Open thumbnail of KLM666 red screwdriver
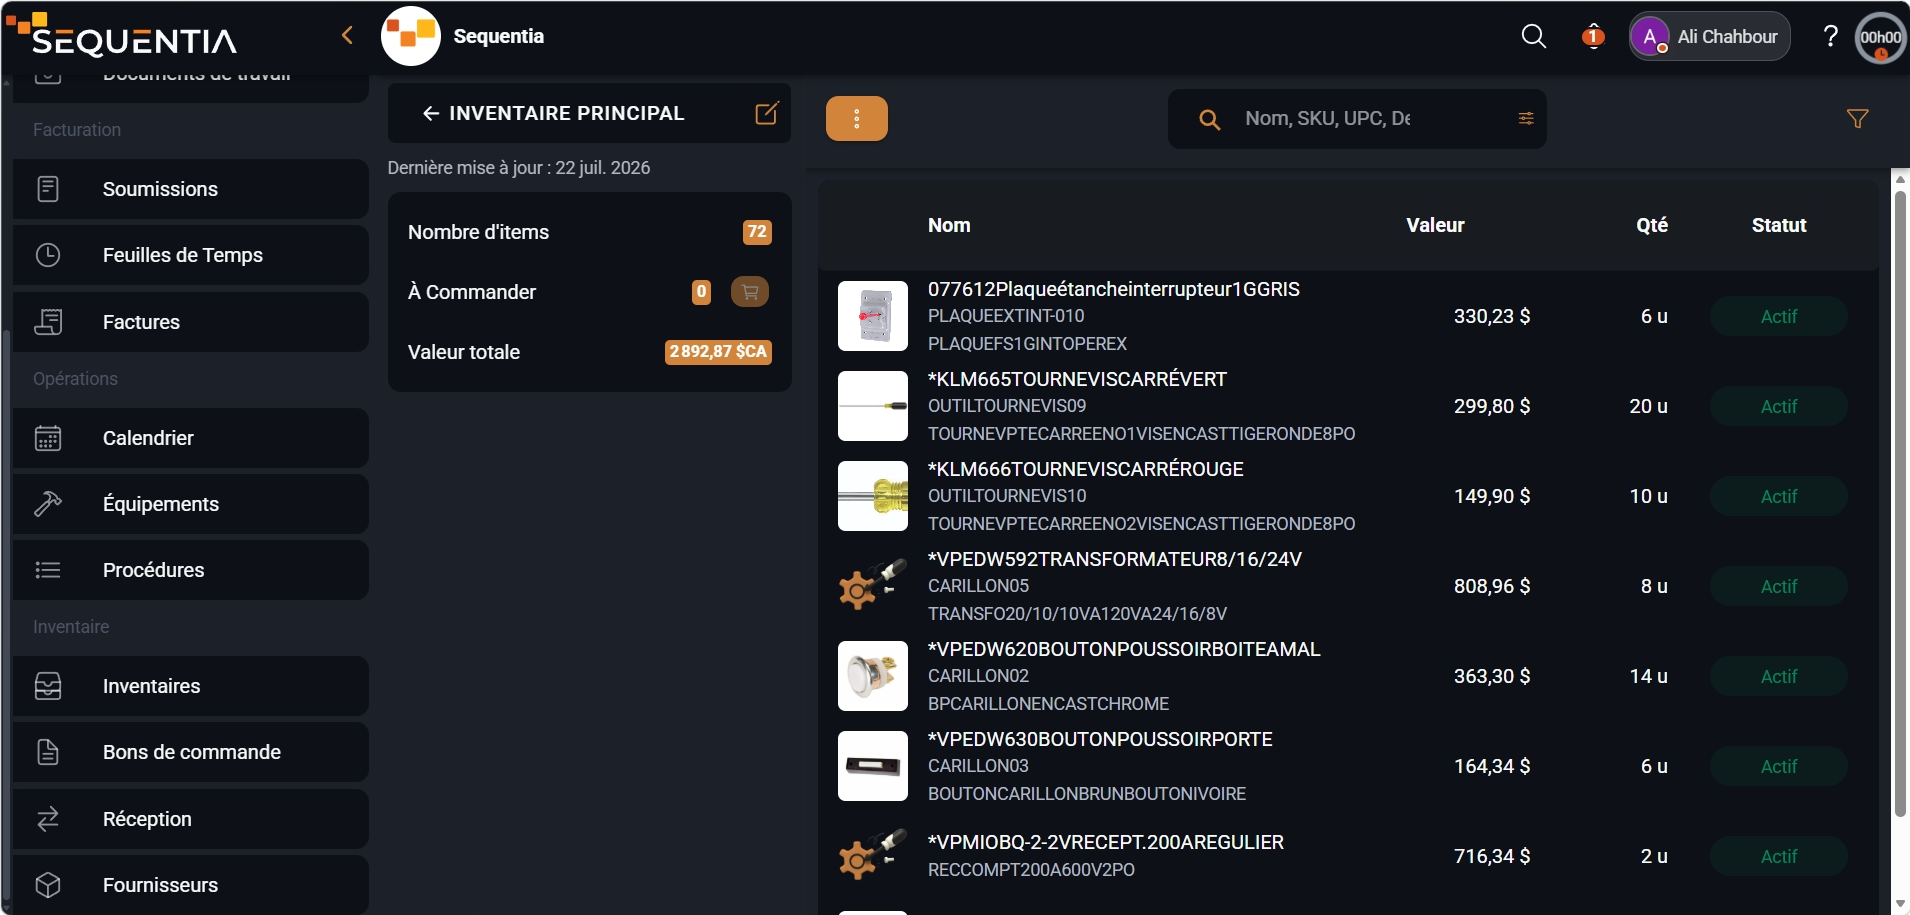This screenshot has height=915, width=1910. pos(873,496)
